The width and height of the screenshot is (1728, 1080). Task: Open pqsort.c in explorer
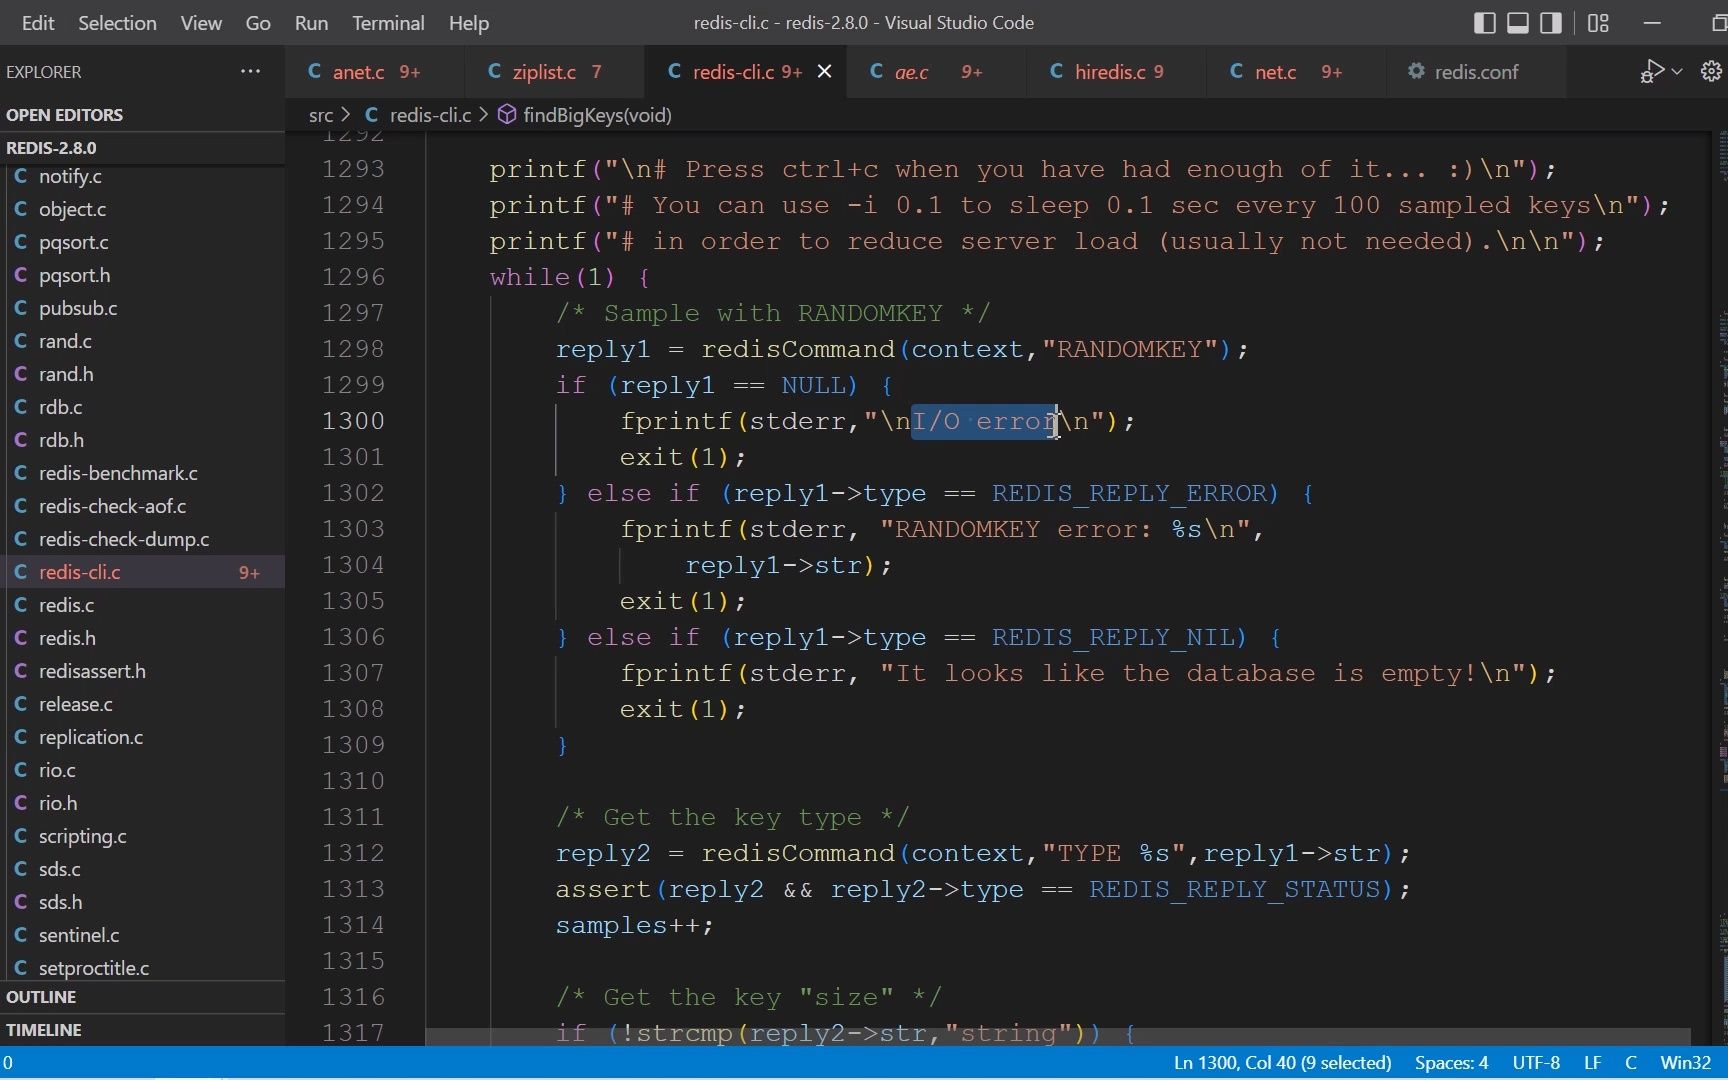(142, 242)
